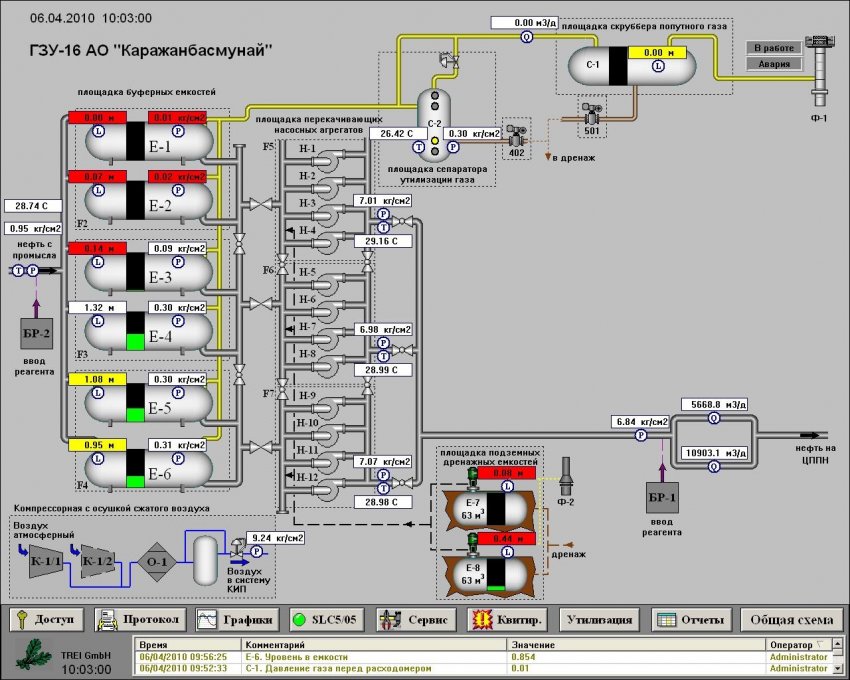Click reagent unit БР-1 block

click(662, 497)
